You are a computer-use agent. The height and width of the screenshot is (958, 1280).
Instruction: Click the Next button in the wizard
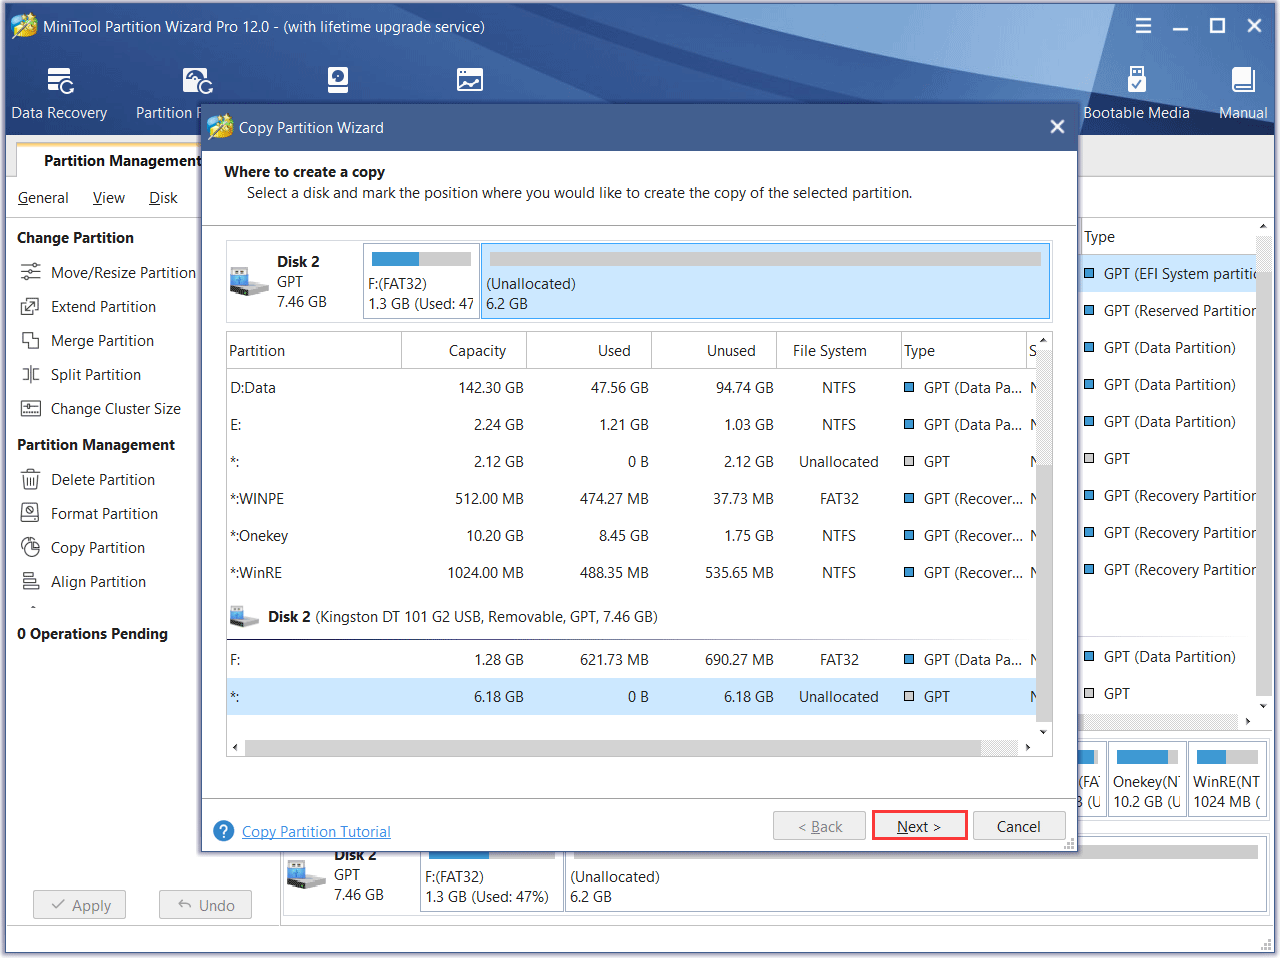click(x=919, y=826)
